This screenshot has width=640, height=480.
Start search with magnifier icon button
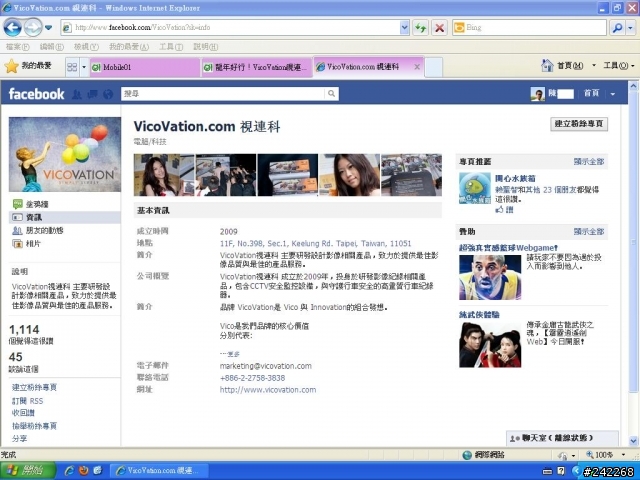(617, 28)
